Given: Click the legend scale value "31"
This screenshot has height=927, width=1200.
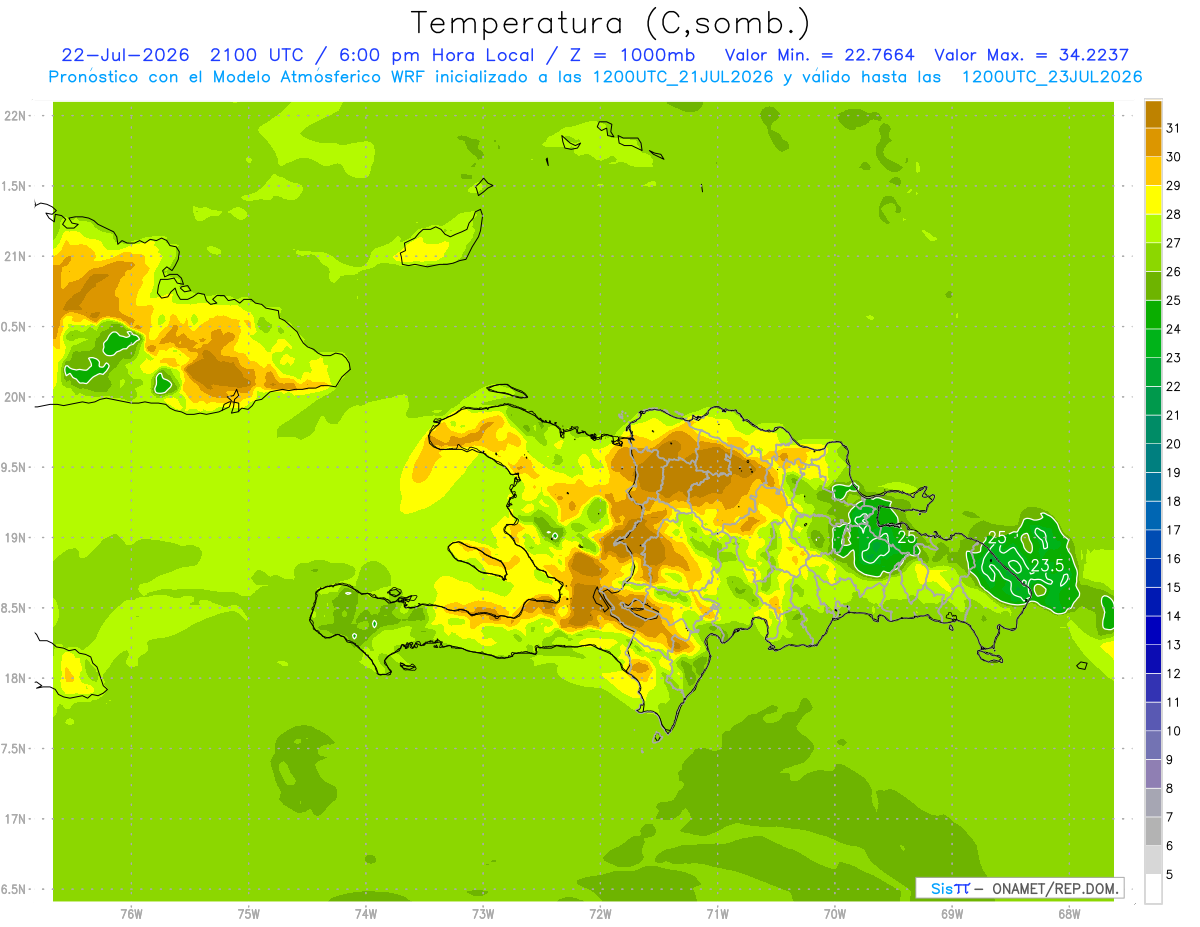Looking at the screenshot, I should [1173, 128].
